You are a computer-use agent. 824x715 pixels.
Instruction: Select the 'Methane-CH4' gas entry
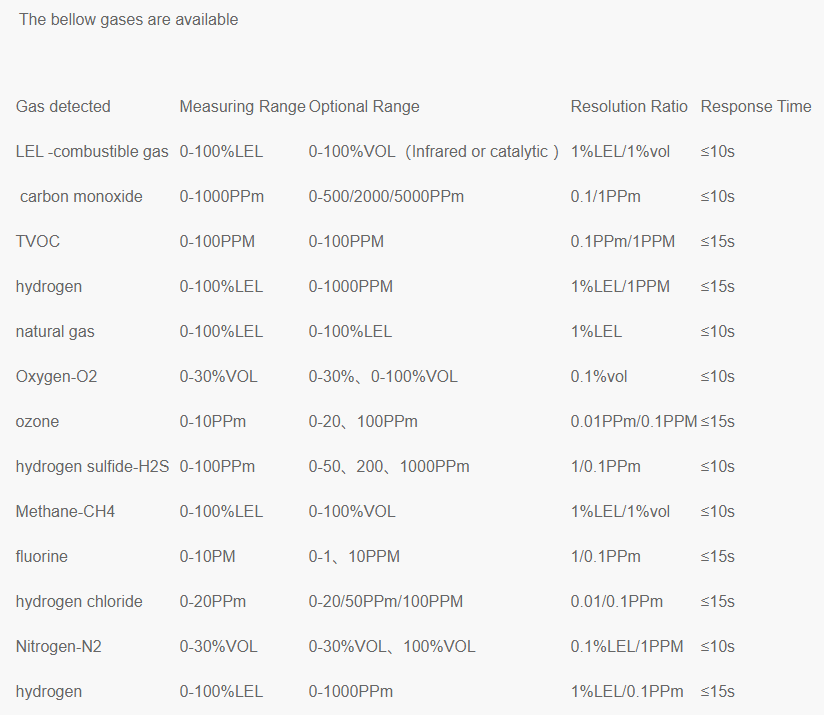tap(65, 511)
